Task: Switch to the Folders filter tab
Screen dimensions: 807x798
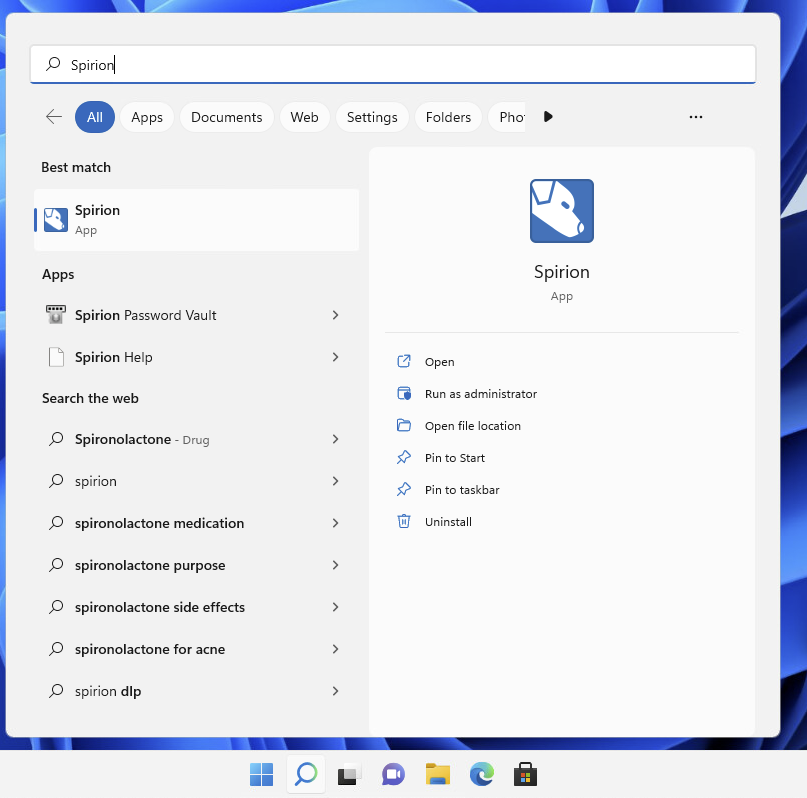Action: tap(448, 117)
